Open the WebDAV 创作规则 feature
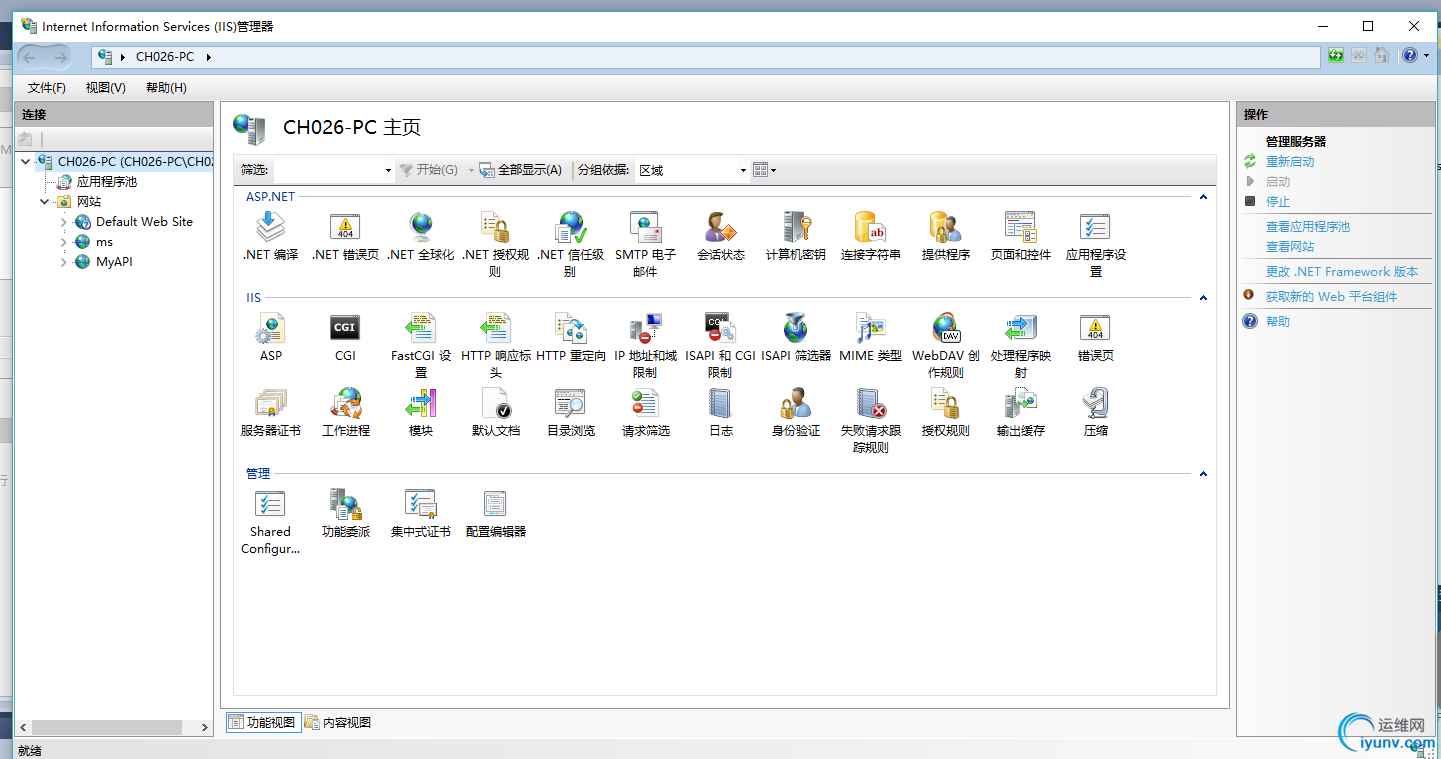Viewport: 1441px width, 759px height. [x=945, y=345]
